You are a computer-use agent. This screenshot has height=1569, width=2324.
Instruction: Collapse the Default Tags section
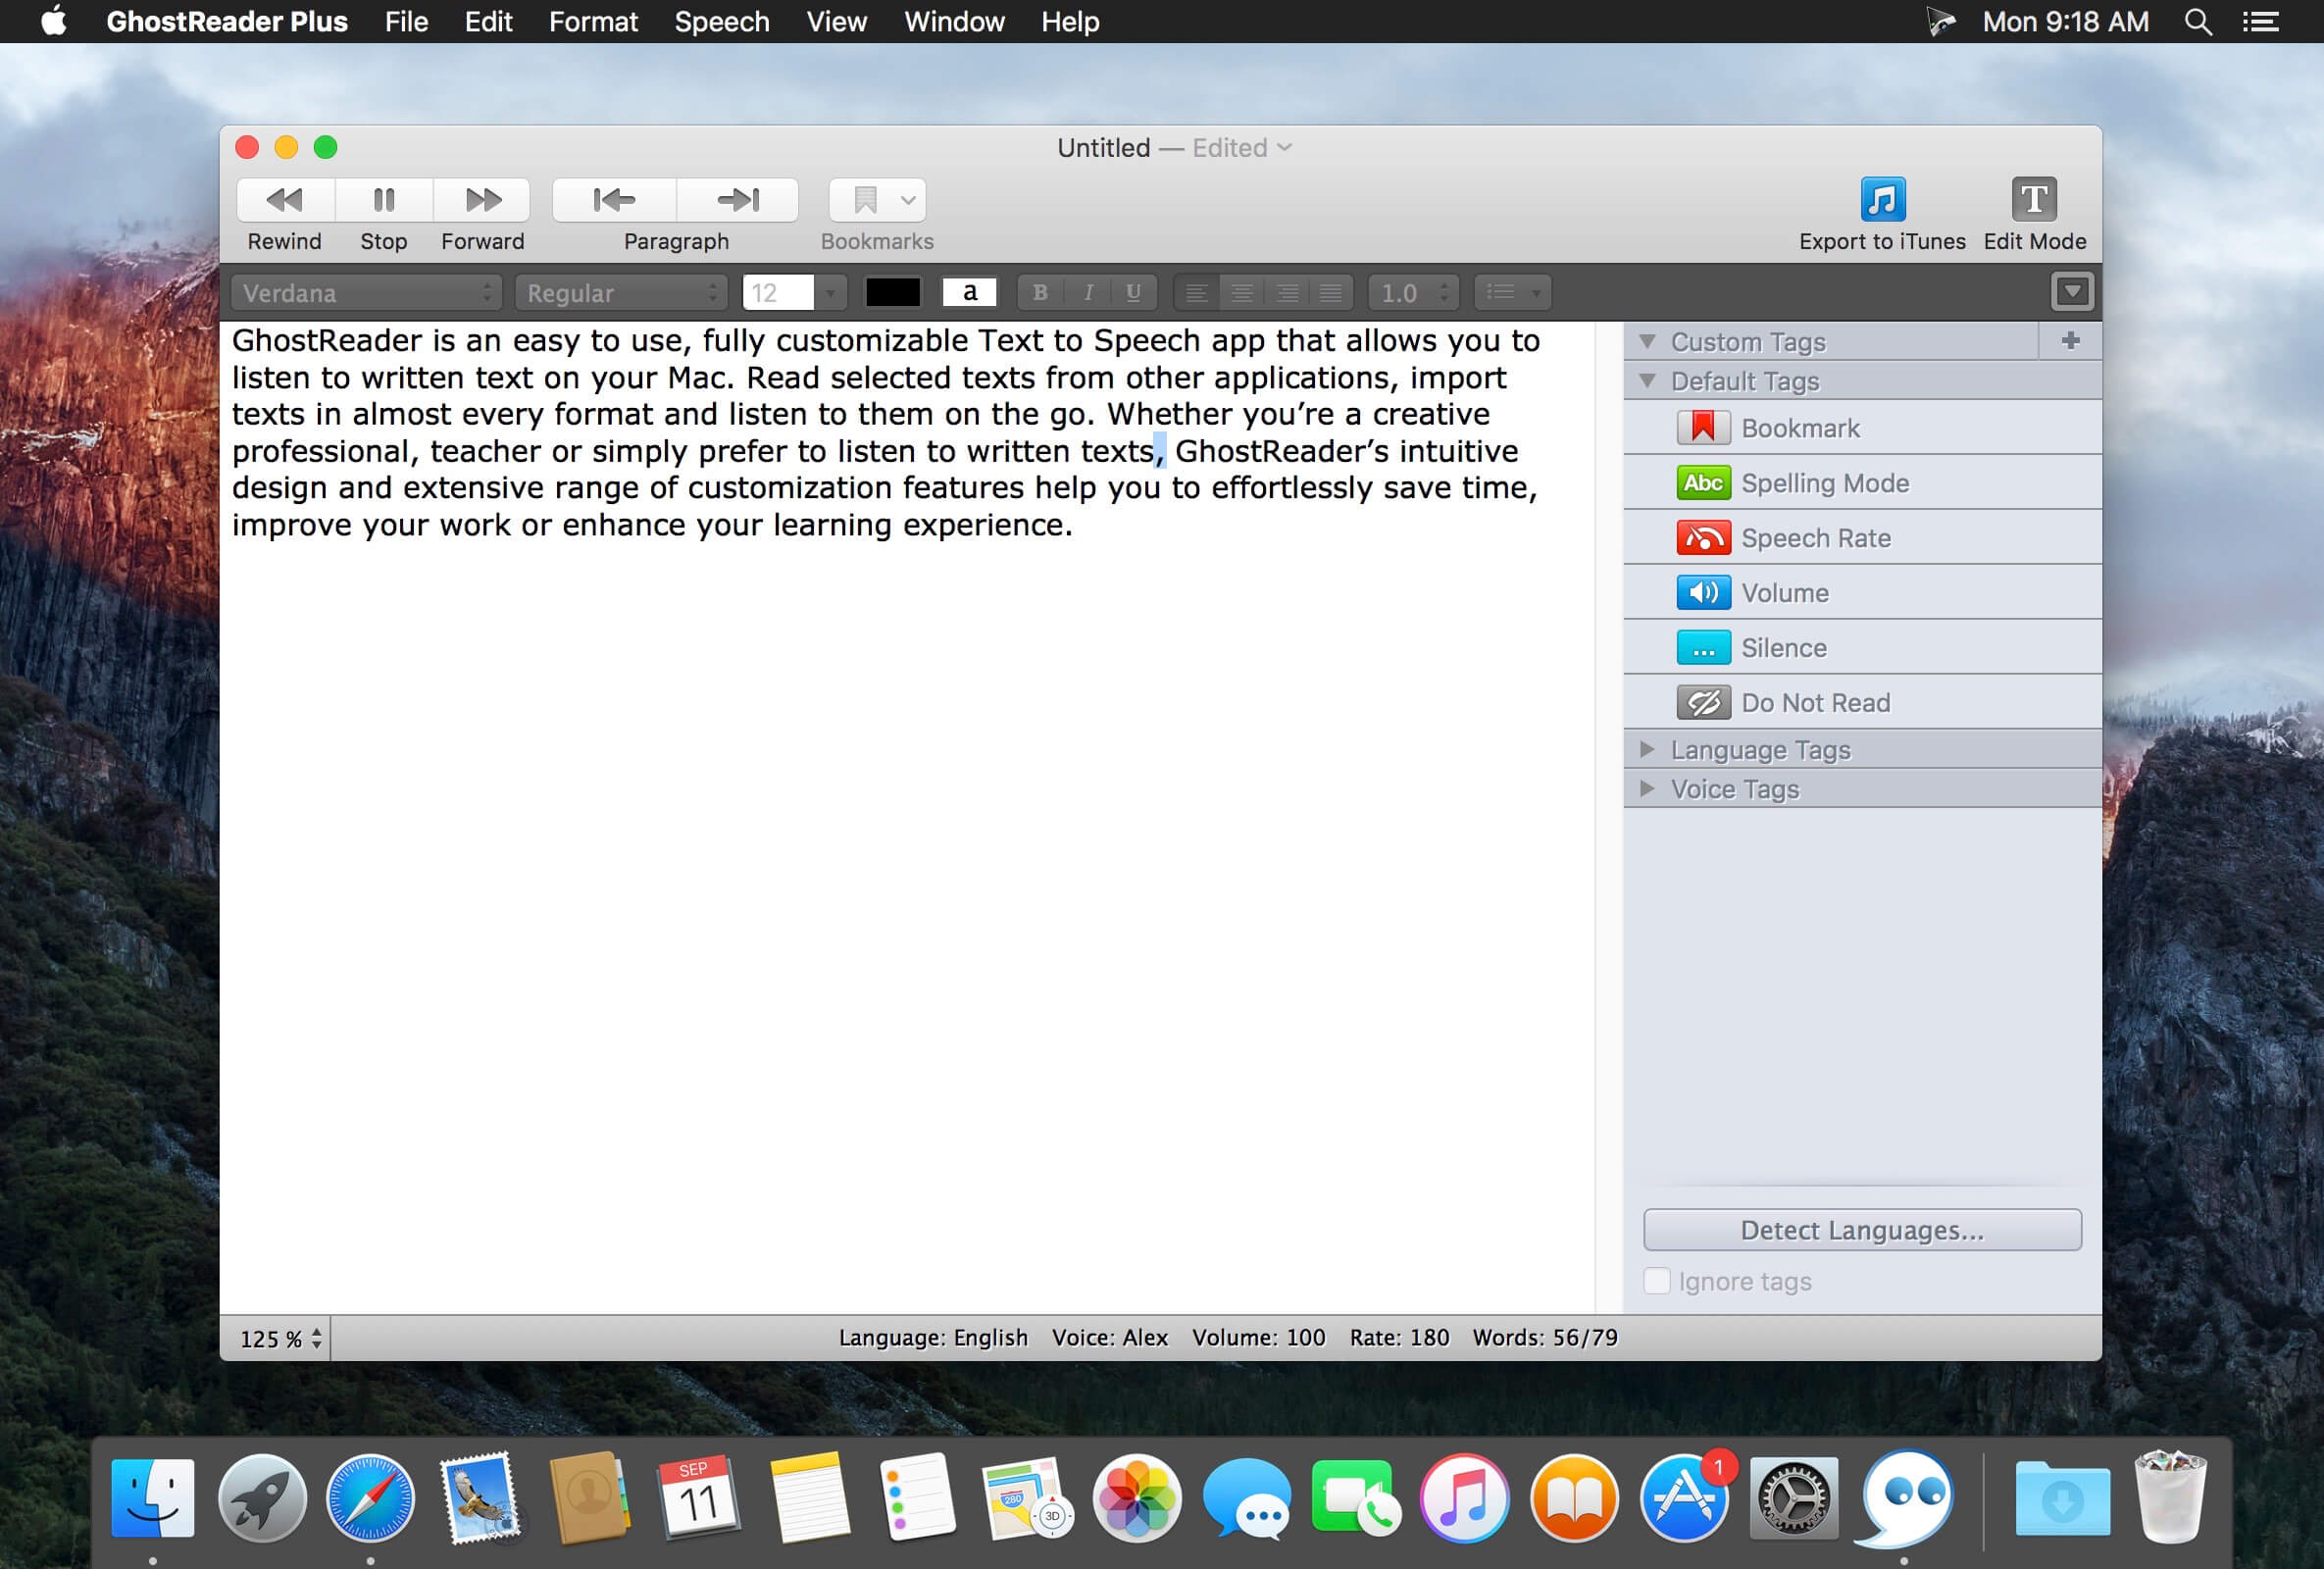(x=1648, y=381)
